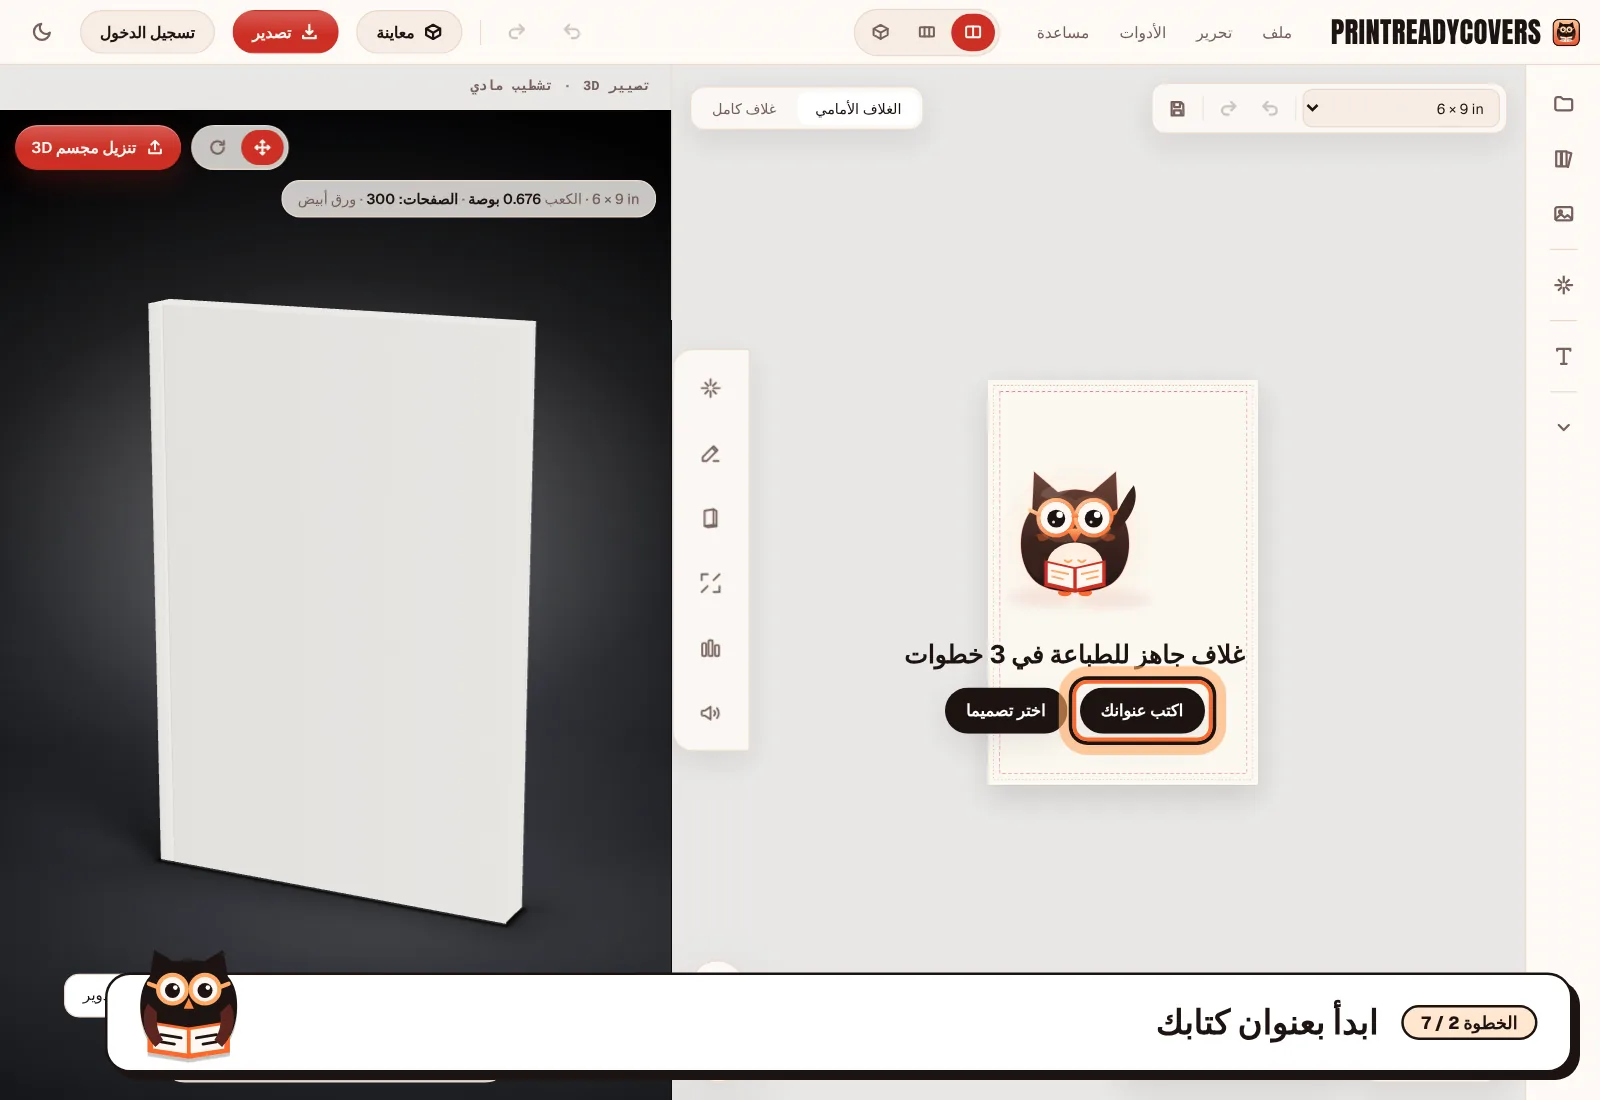Click the book page icon in the floating tools

coord(711,518)
